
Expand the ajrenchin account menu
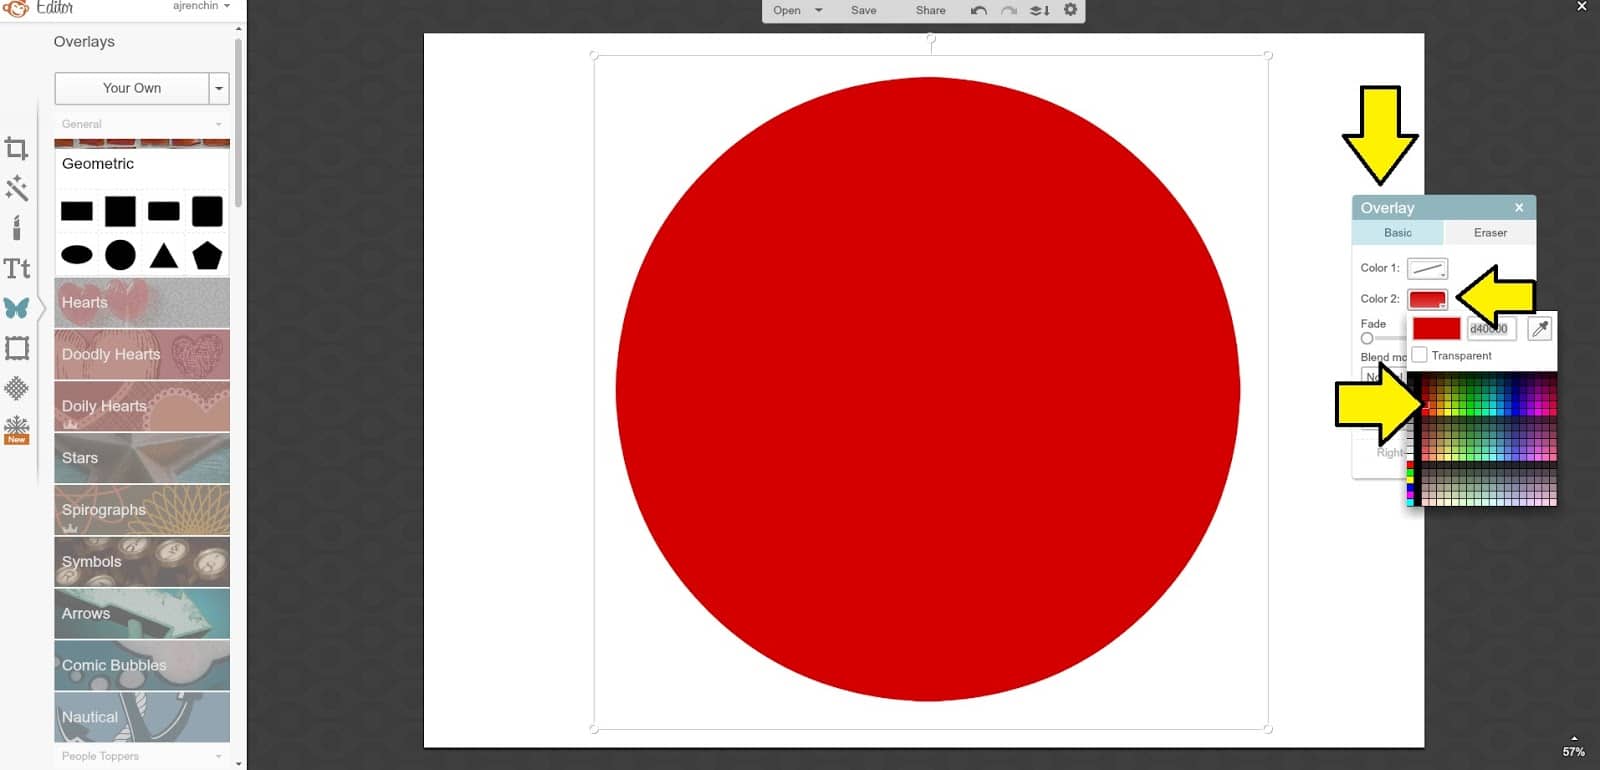point(201,6)
